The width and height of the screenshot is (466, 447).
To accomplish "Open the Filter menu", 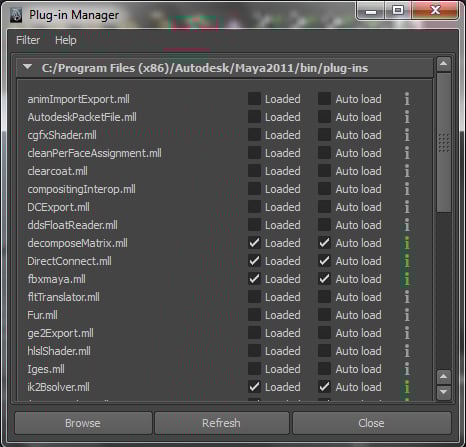I will pyautogui.click(x=28, y=40).
